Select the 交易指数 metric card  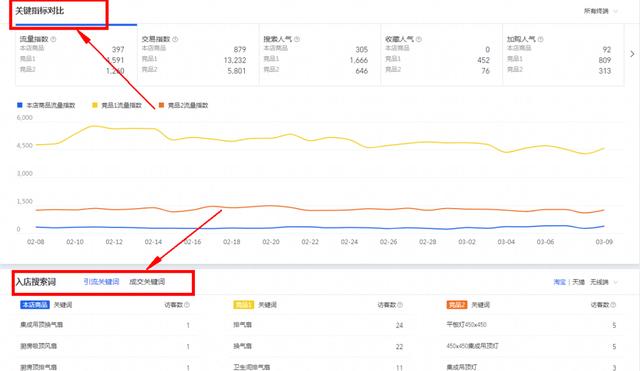coord(198,55)
